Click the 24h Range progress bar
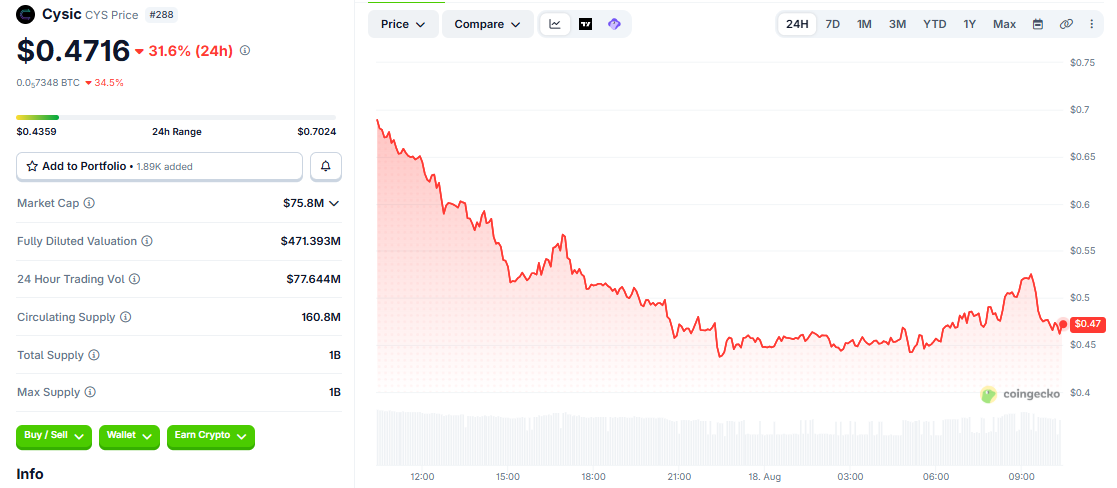The height and width of the screenshot is (488, 1117). (176, 117)
